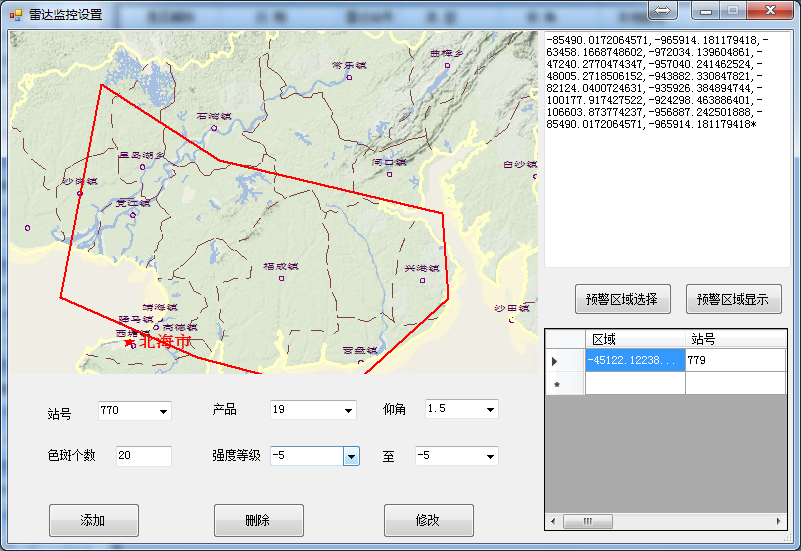Open the 至 dropdown list
The height and width of the screenshot is (551, 801).
490,456
